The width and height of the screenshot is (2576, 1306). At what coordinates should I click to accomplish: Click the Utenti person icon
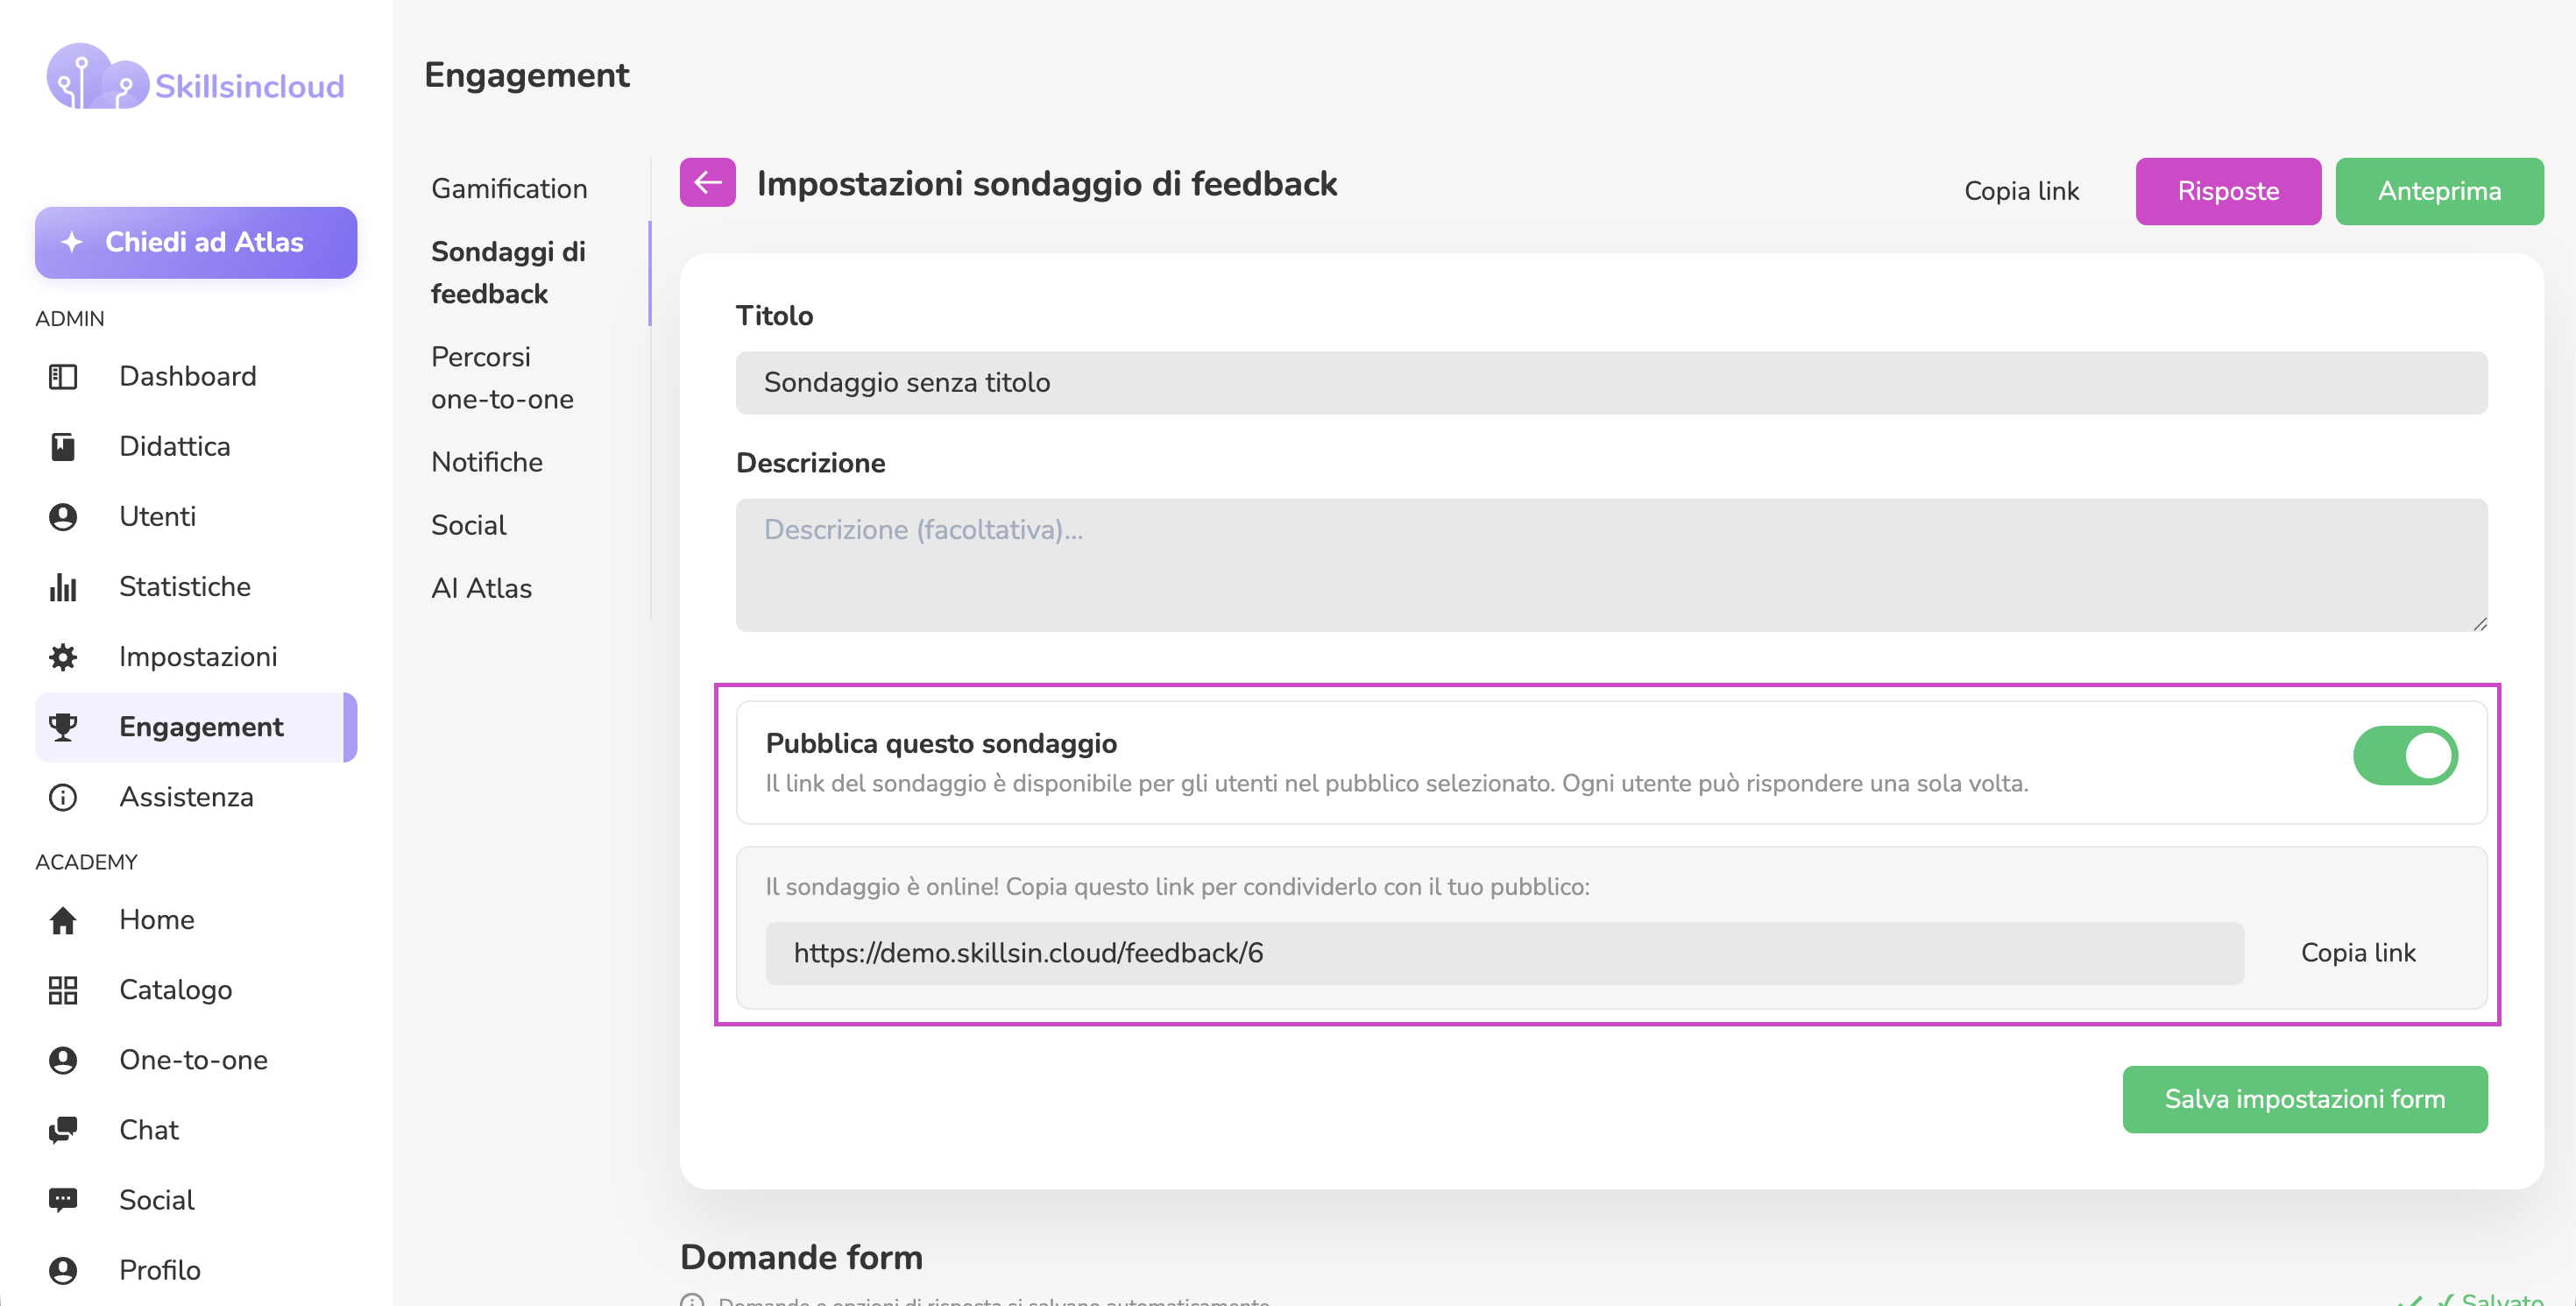point(63,517)
